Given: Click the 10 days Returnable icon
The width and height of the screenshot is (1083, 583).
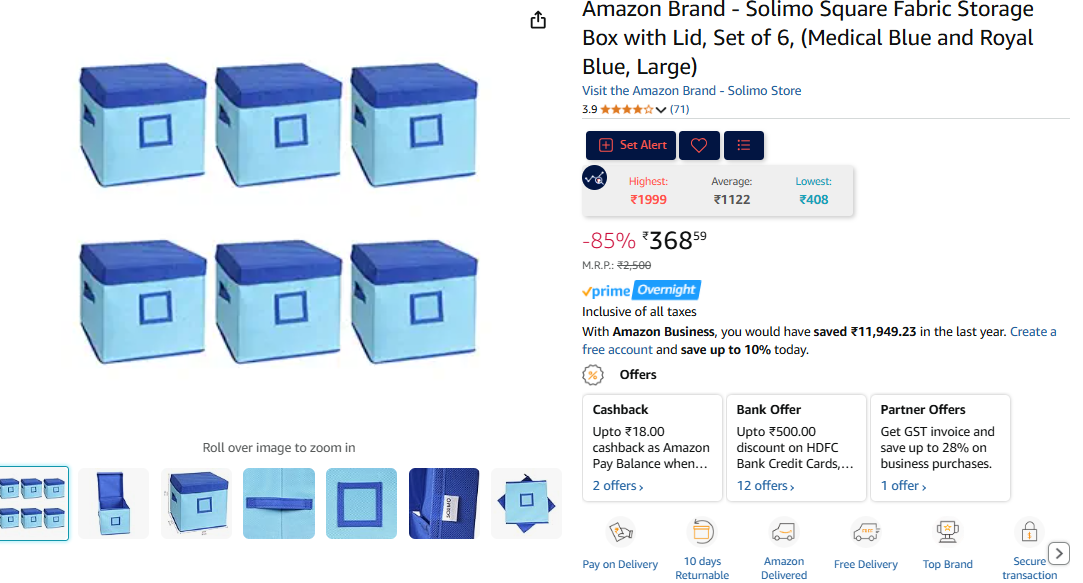Looking at the screenshot, I should [x=702, y=531].
